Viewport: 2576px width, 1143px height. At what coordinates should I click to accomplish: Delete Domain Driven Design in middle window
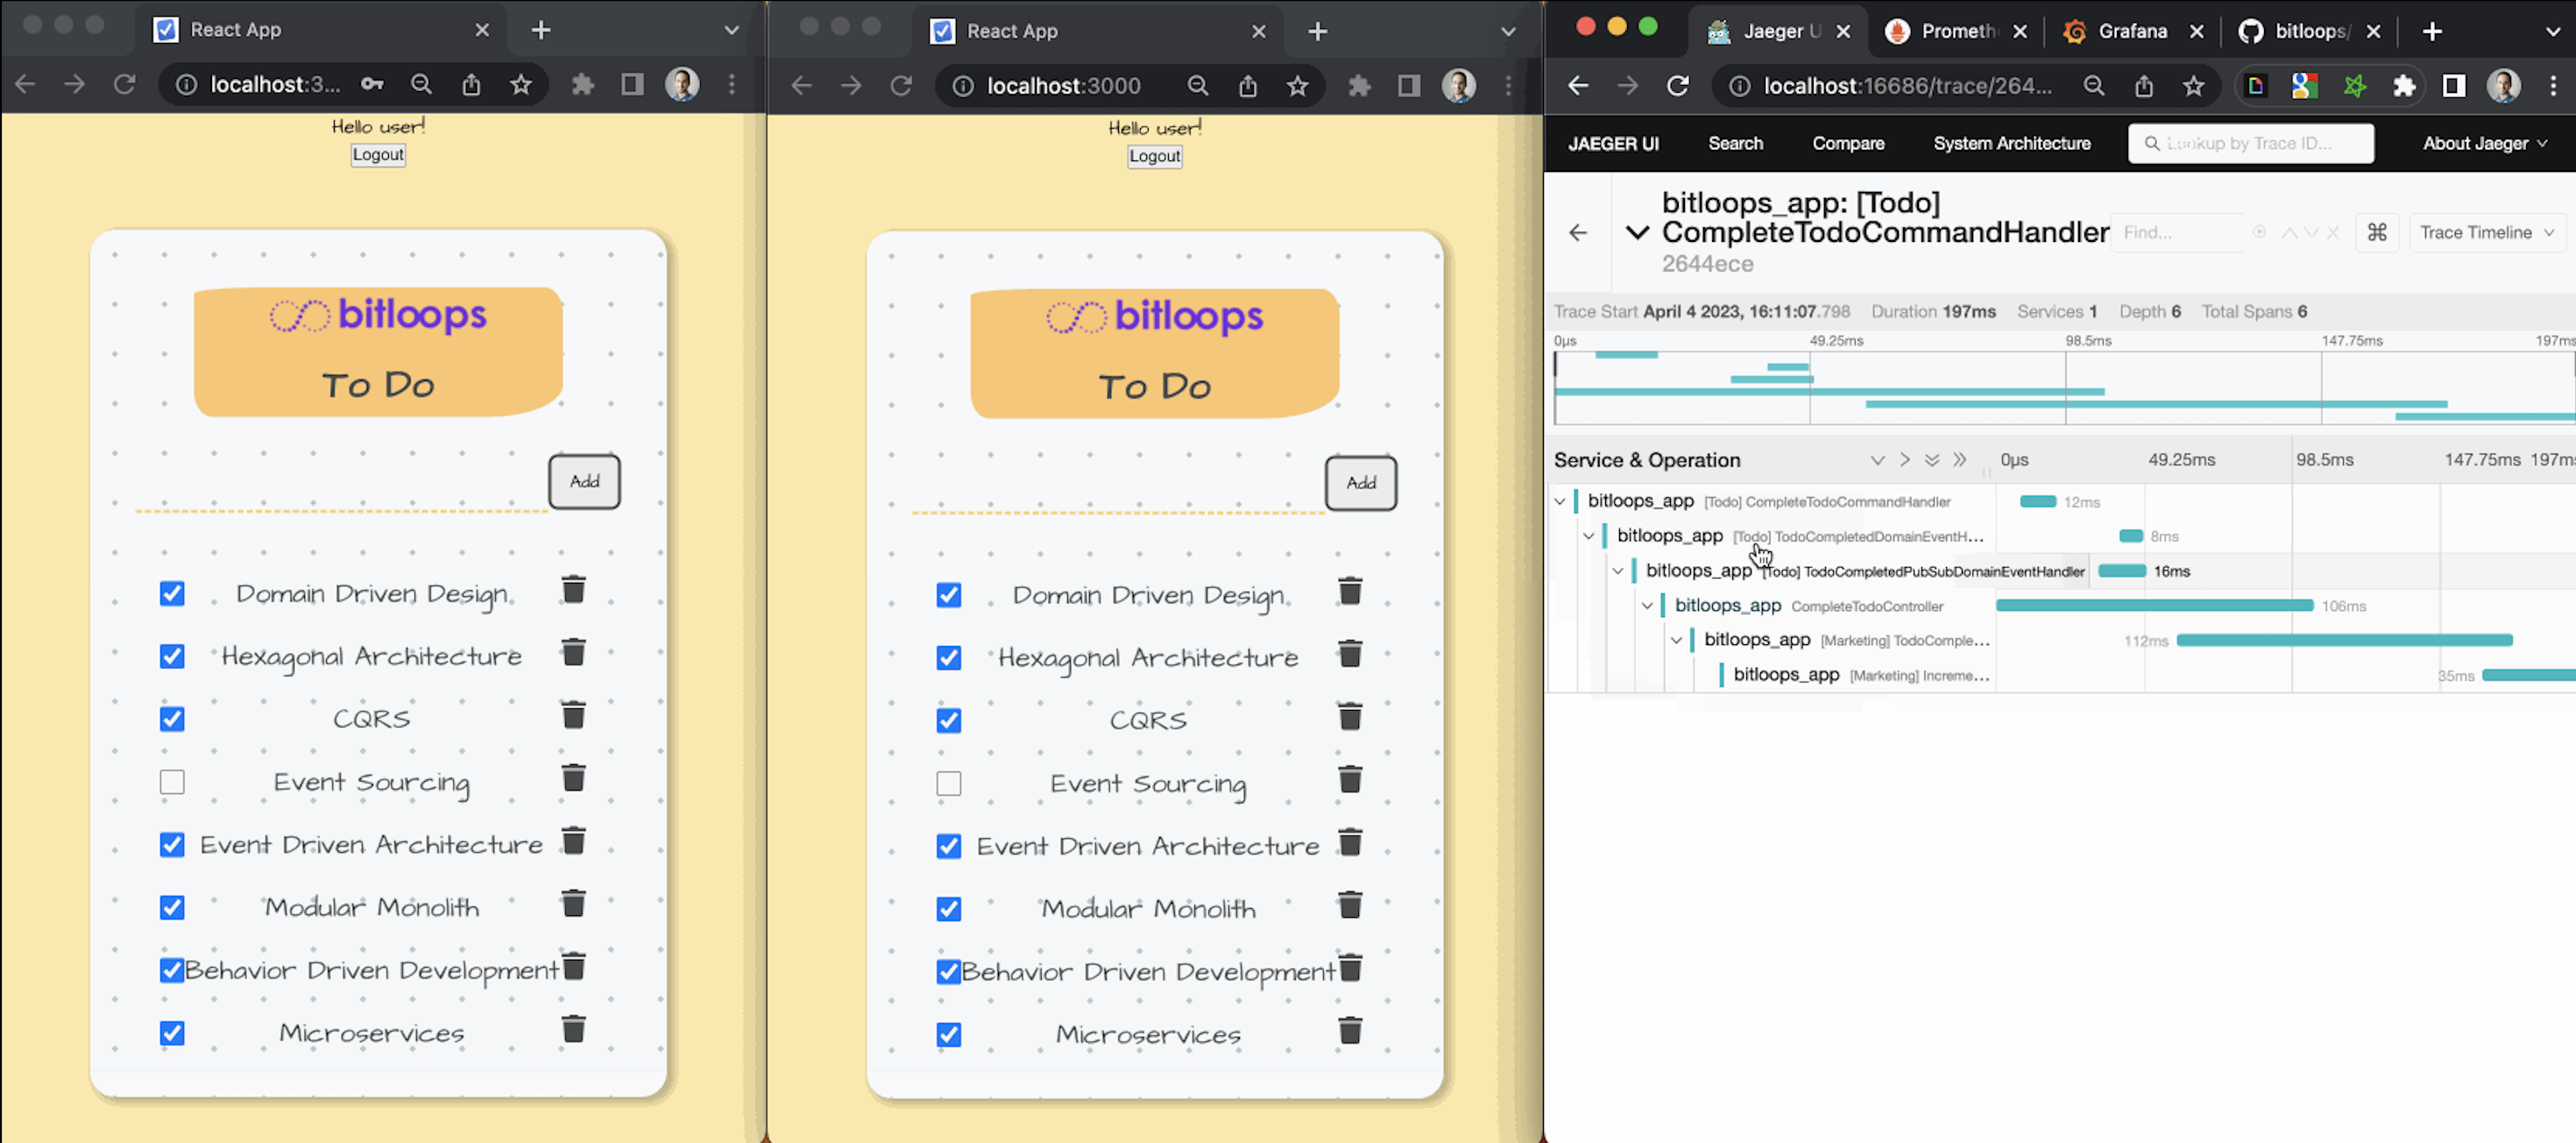[x=1350, y=592]
